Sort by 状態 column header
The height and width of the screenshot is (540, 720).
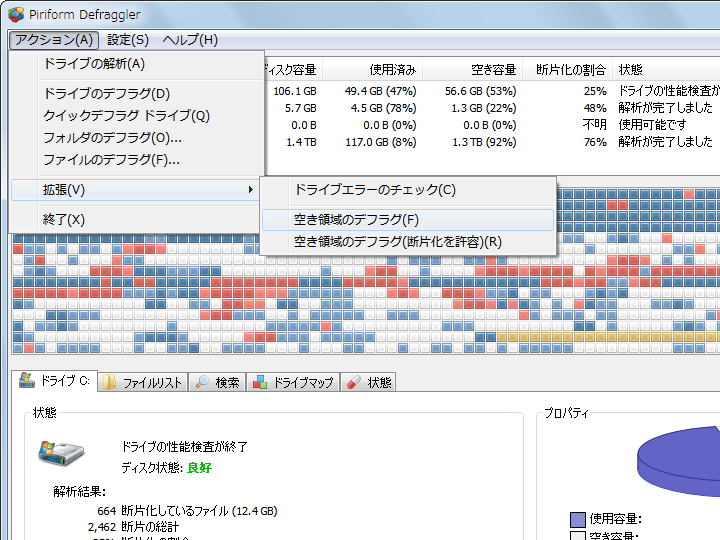click(666, 70)
